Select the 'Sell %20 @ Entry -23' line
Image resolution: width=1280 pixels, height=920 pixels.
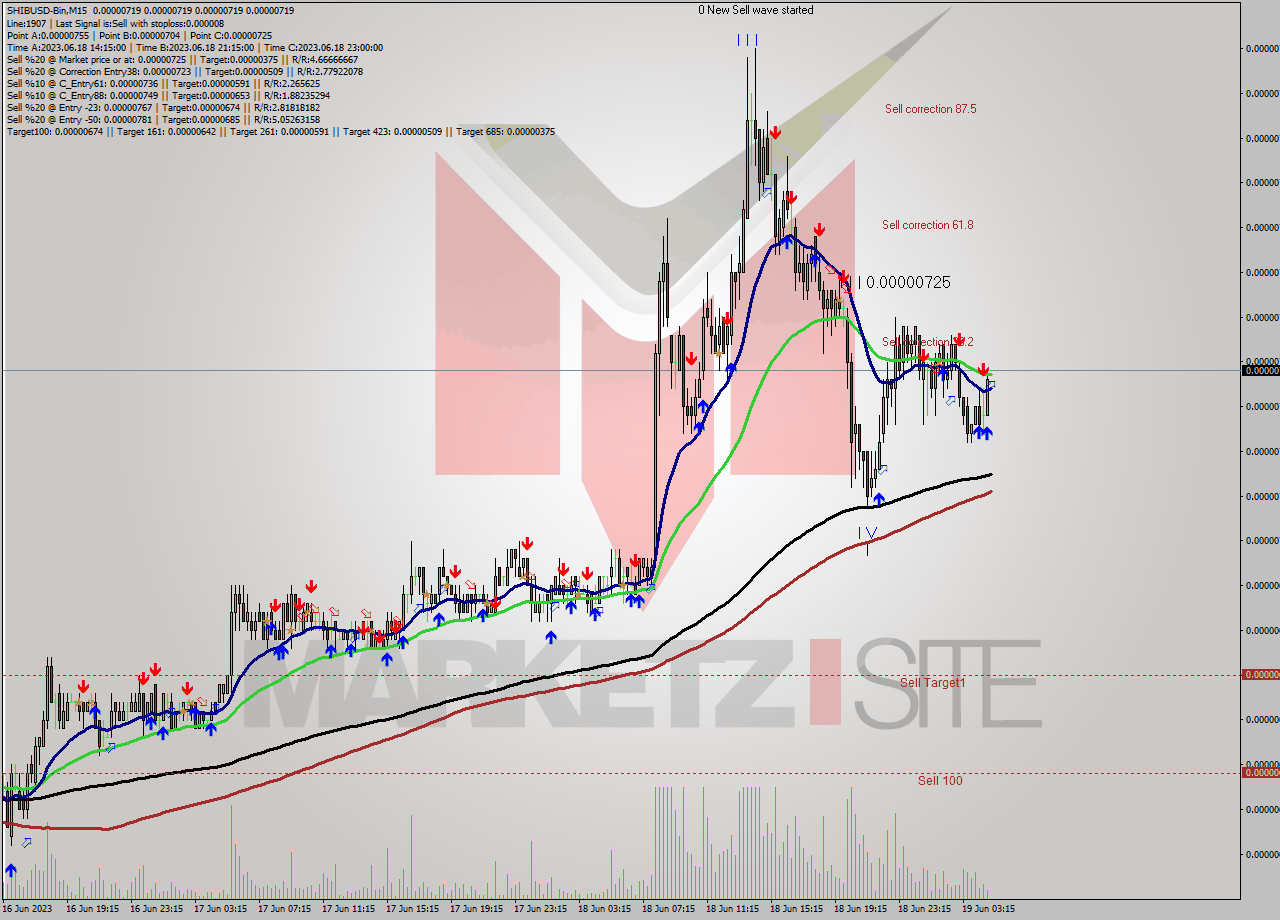[x=163, y=107]
